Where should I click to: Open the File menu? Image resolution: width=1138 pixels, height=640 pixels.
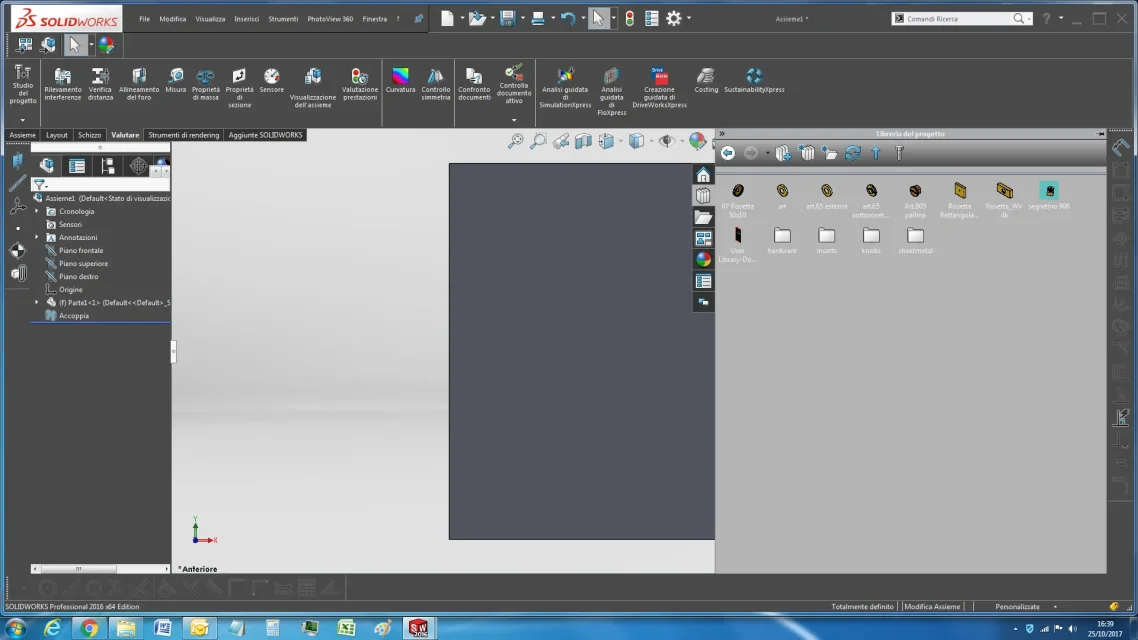click(x=144, y=19)
